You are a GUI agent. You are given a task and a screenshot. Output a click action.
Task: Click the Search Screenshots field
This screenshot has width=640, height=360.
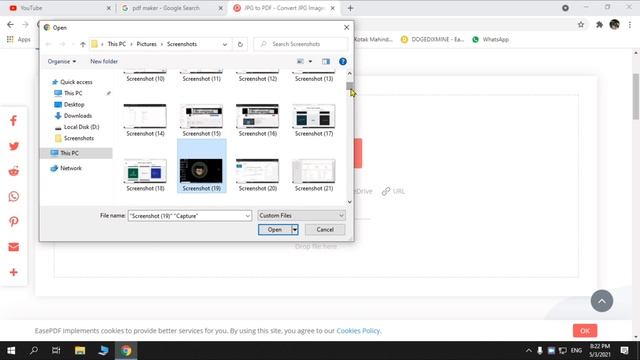(301, 44)
